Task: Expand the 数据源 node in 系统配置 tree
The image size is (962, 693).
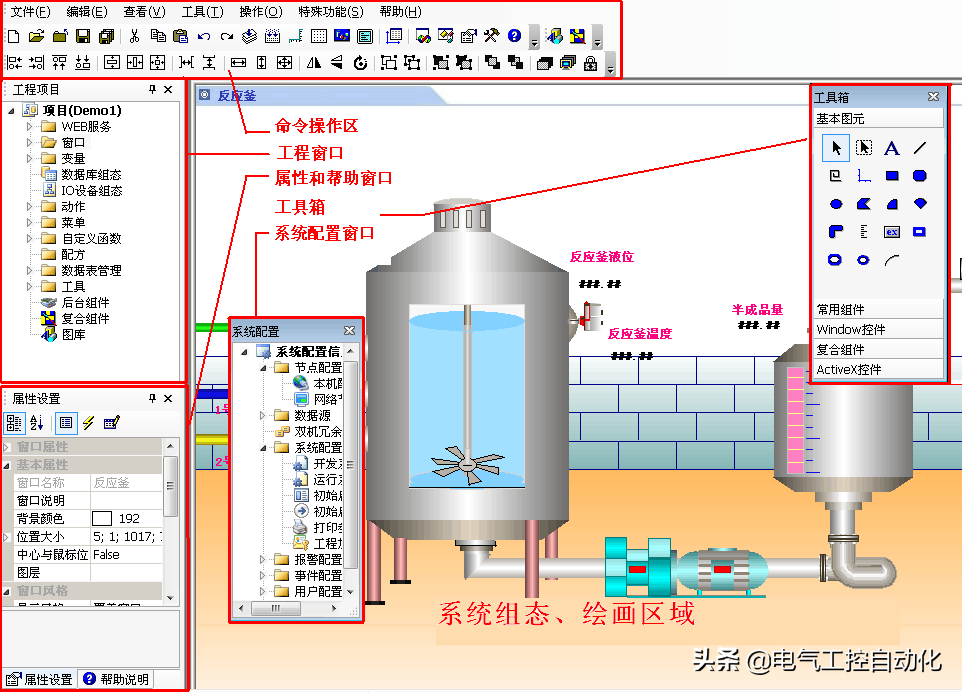Action: 261,416
